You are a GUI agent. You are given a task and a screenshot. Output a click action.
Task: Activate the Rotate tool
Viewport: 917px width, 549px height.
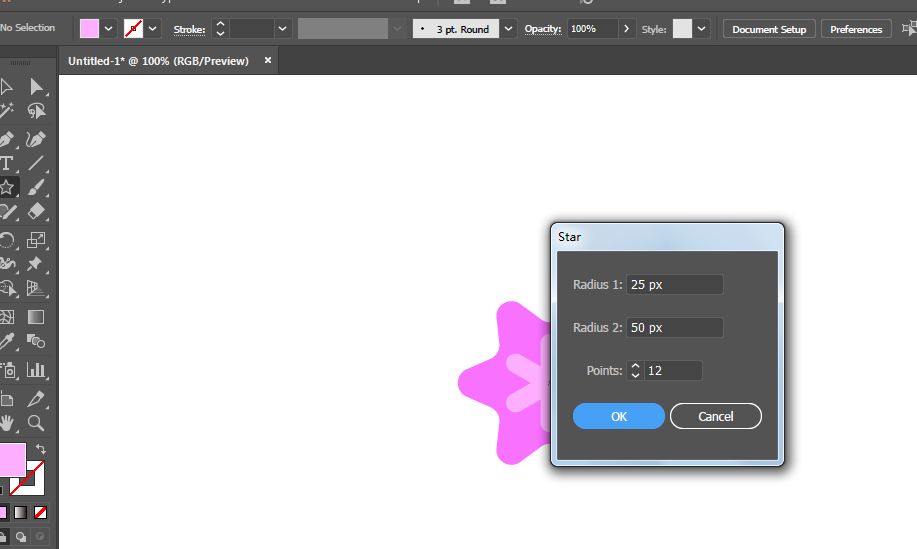(x=6, y=240)
